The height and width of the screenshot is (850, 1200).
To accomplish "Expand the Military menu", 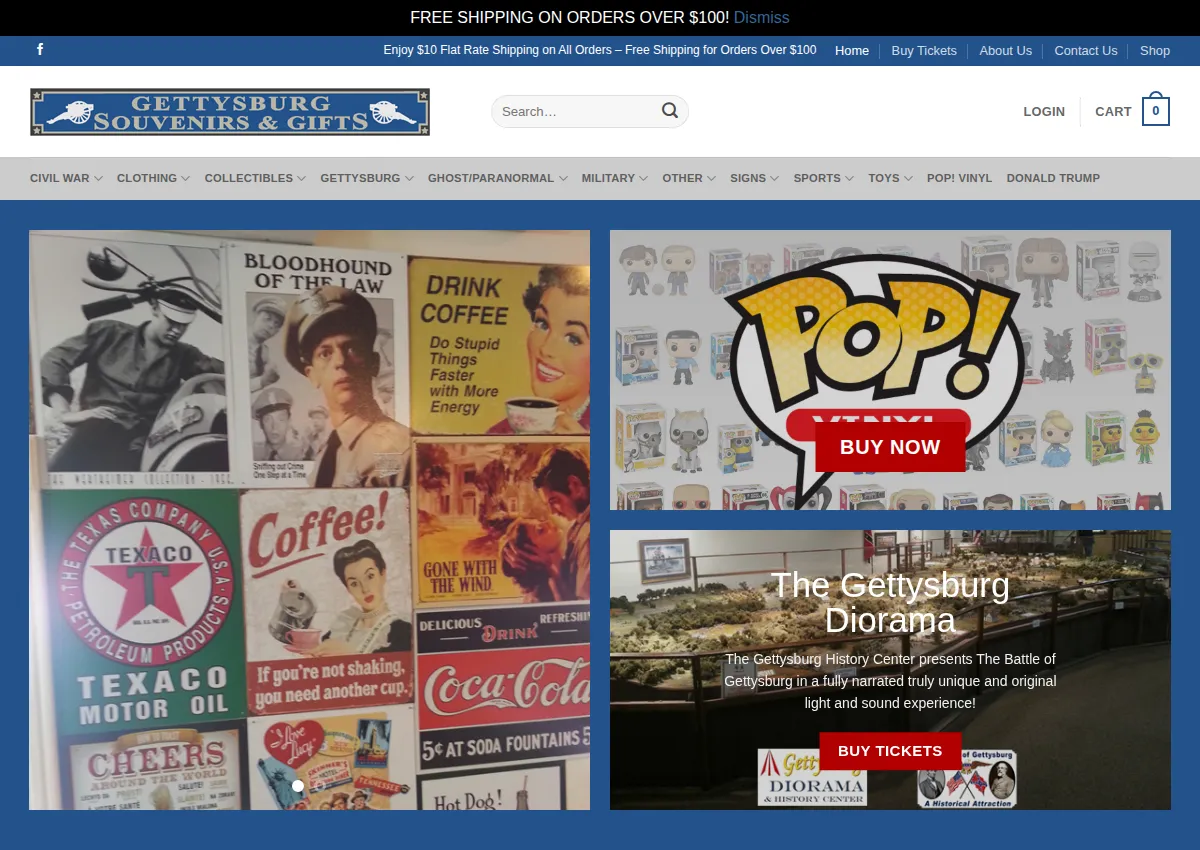I will 615,178.
